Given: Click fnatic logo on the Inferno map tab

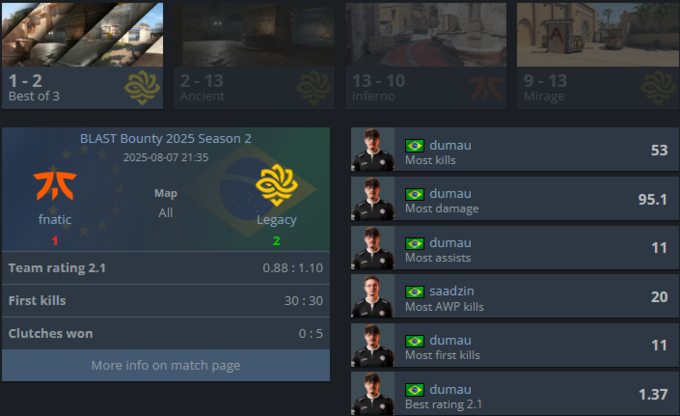Looking at the screenshot, I should (486, 88).
